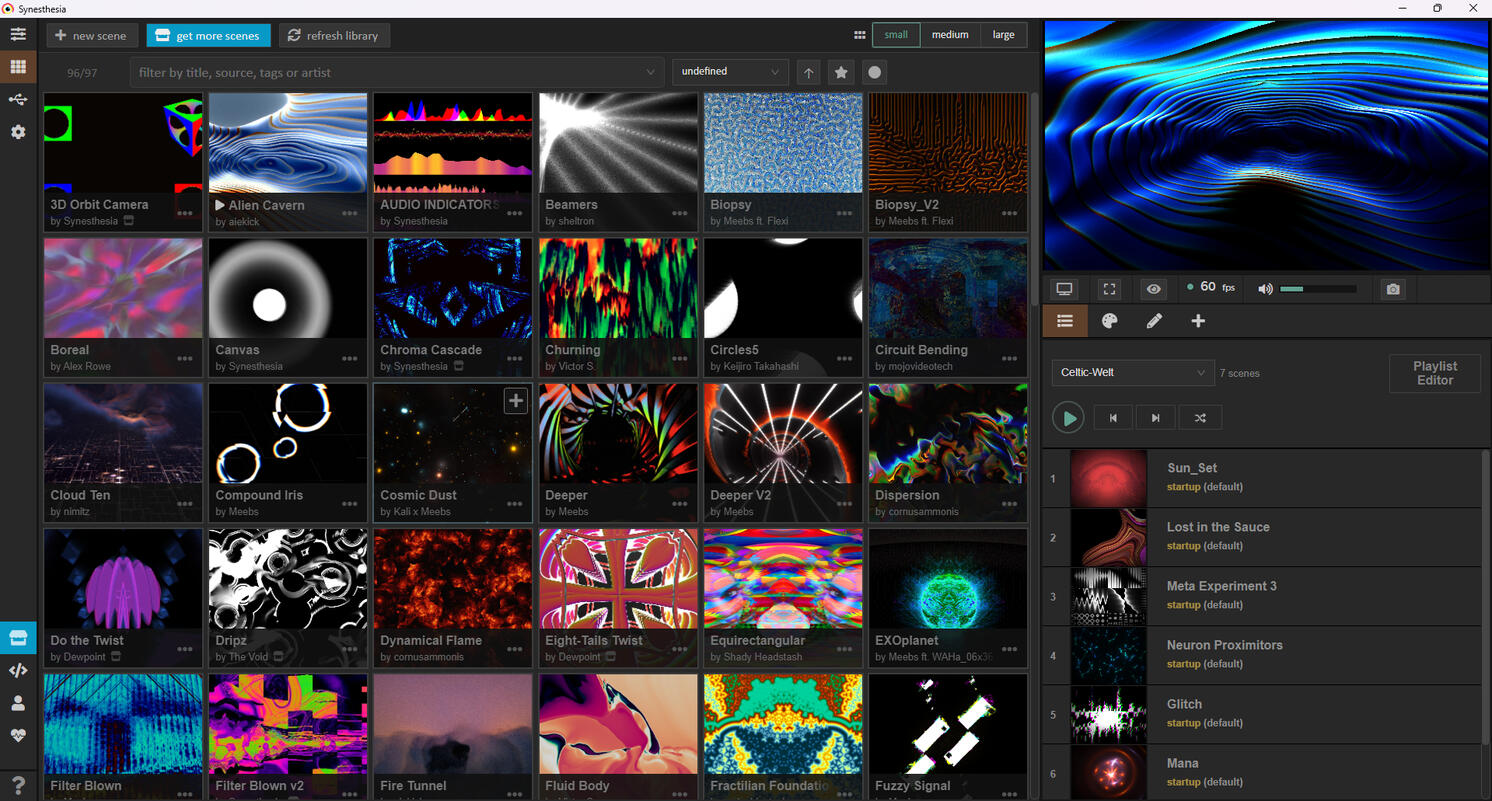Take a screenshot with the camera icon

(x=1393, y=289)
